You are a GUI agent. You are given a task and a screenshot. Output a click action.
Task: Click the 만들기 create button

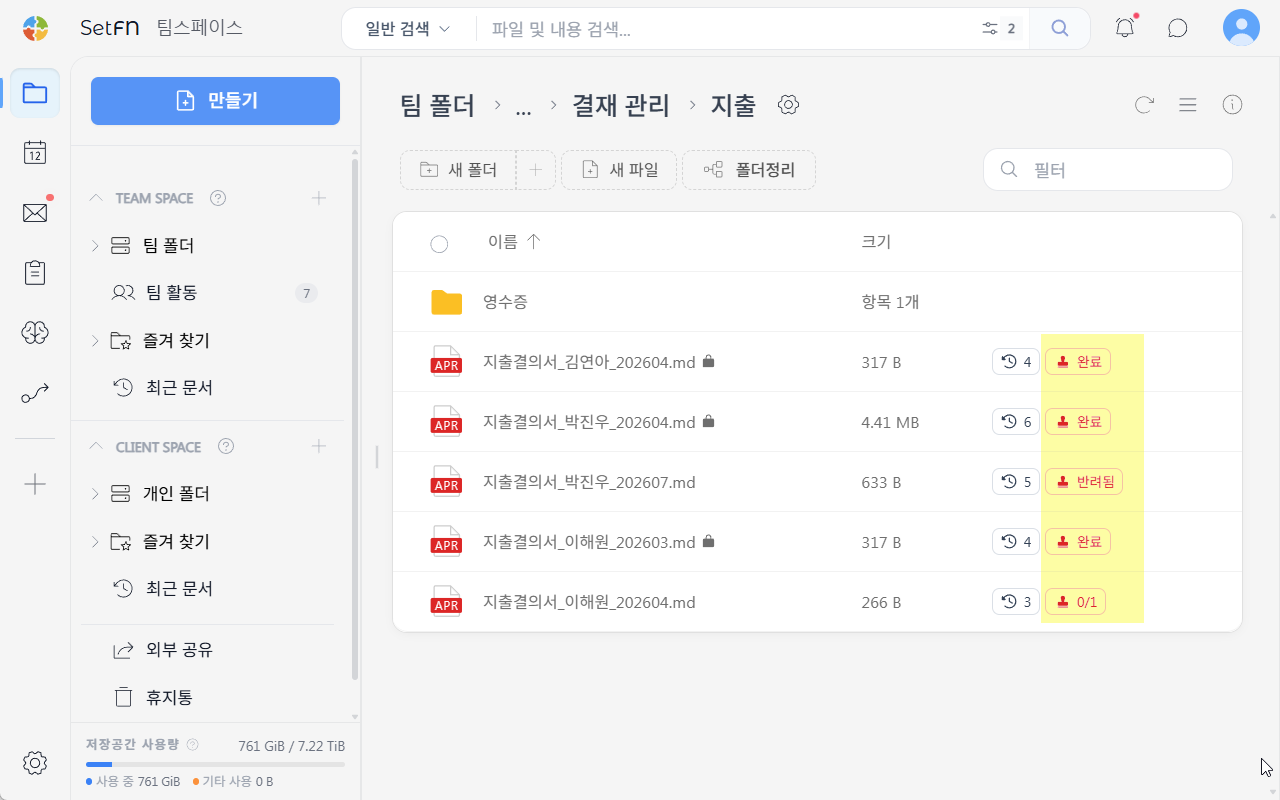(215, 101)
